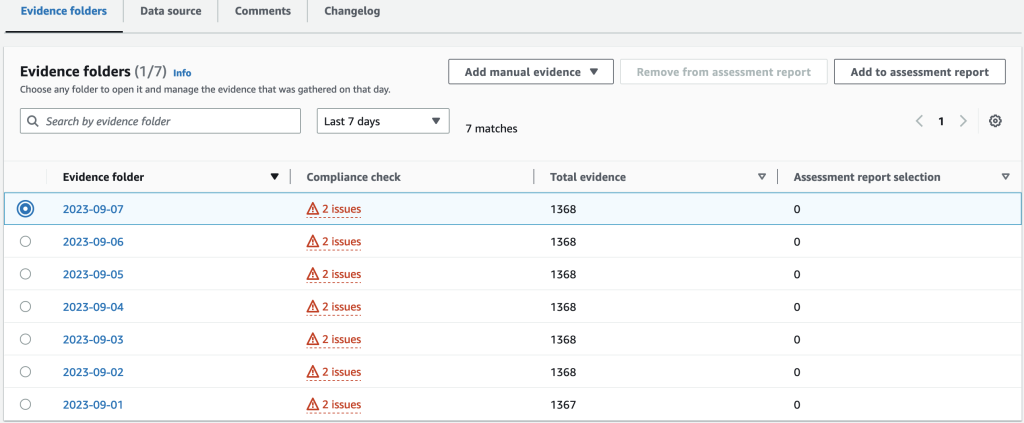Click warning icon for 2023-09-02 row
The image size is (1024, 423).
point(313,372)
